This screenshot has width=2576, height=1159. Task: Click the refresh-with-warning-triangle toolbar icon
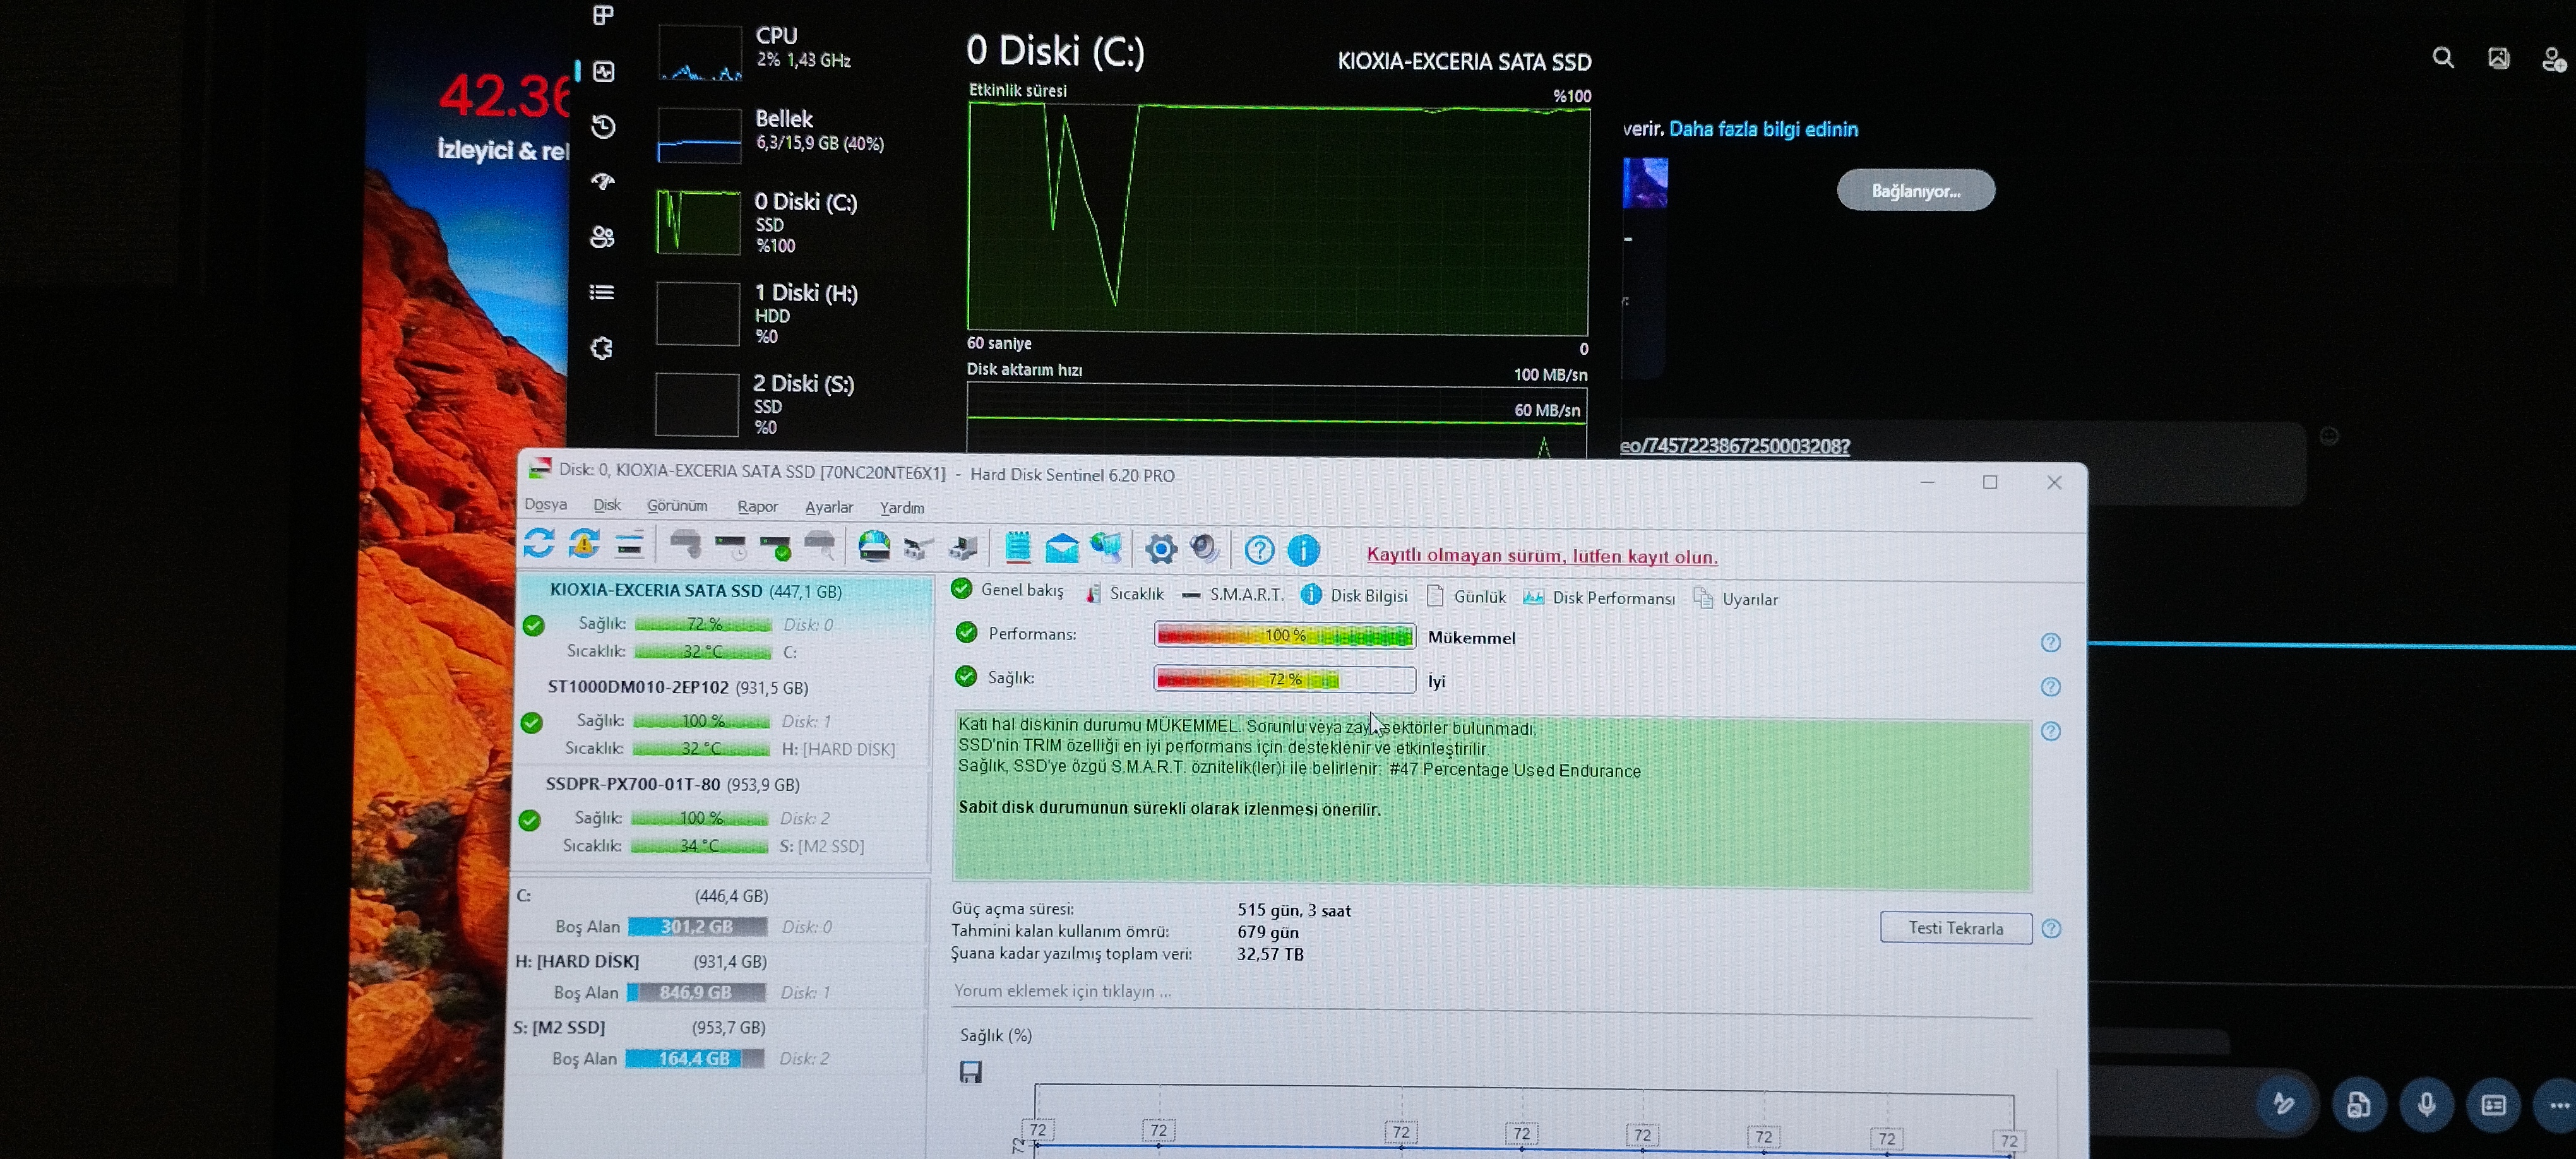coord(584,544)
